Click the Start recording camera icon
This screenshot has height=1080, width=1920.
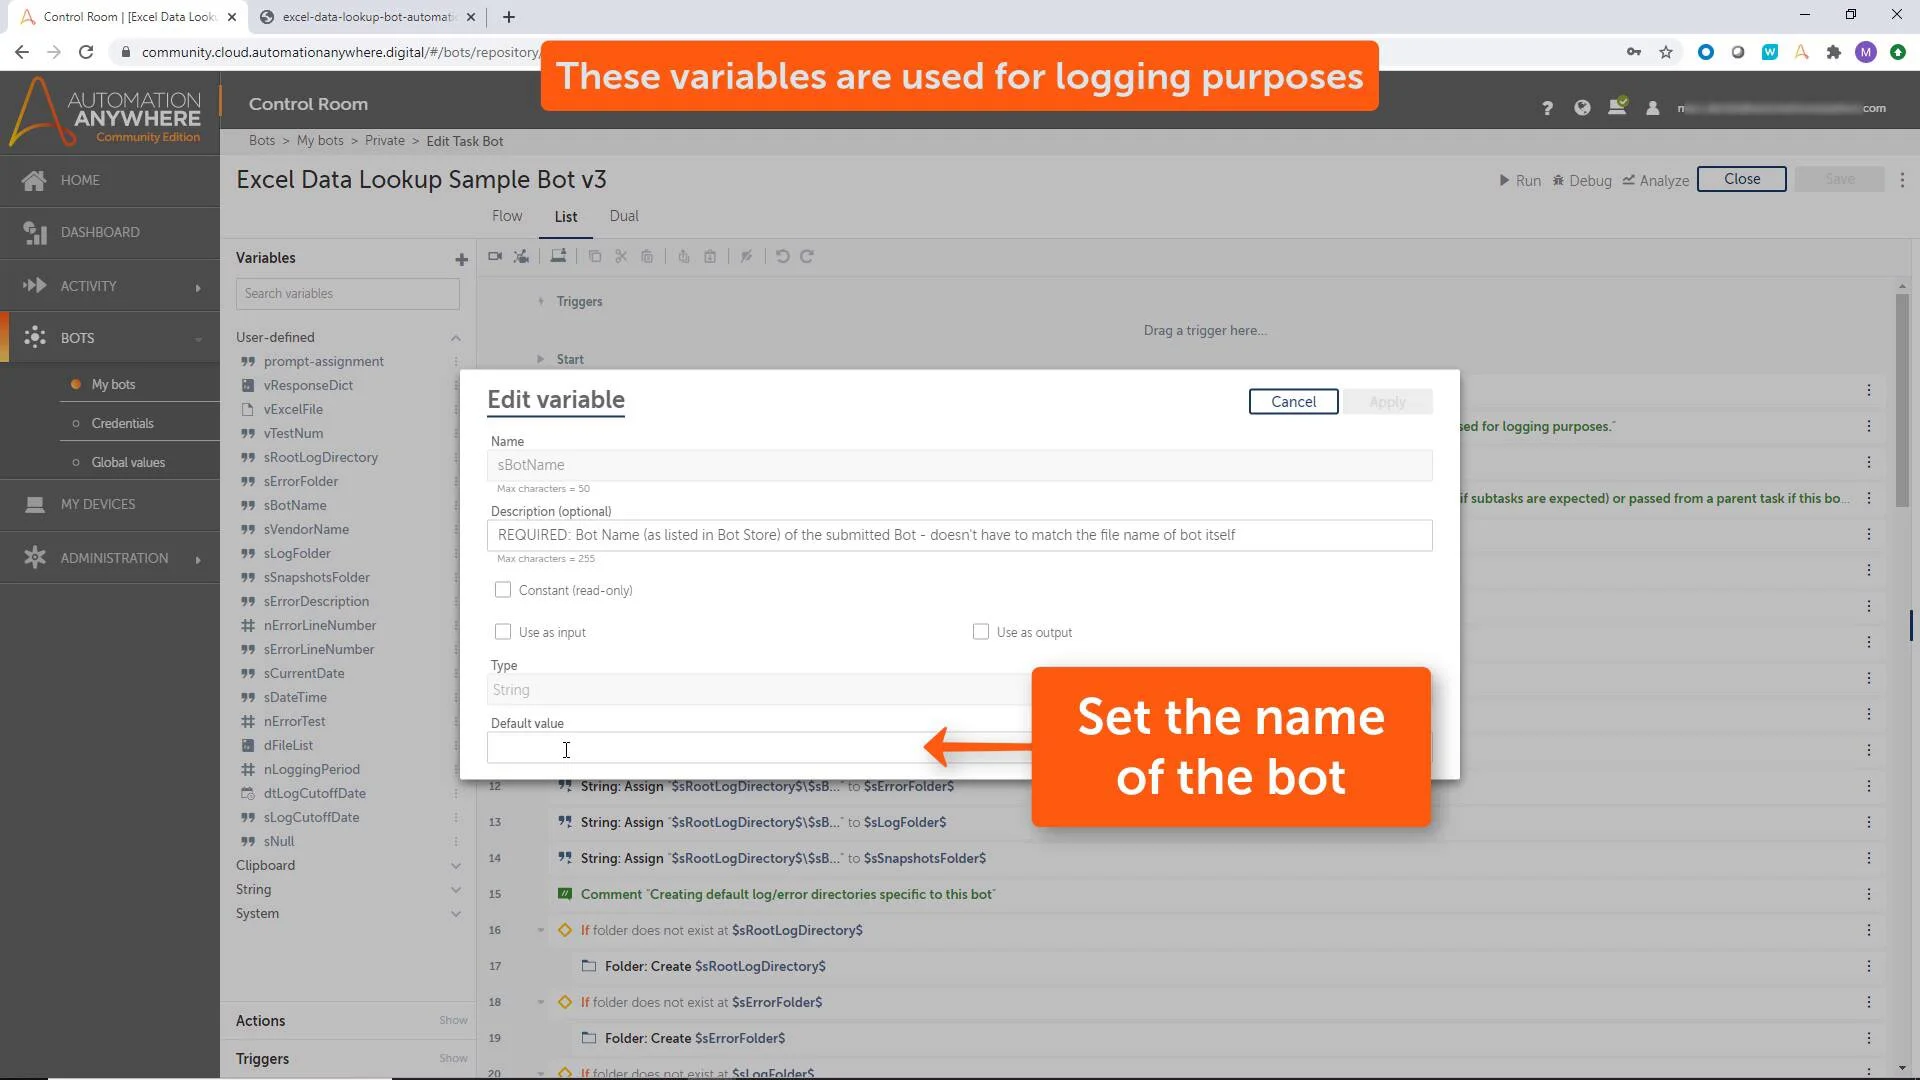click(494, 257)
